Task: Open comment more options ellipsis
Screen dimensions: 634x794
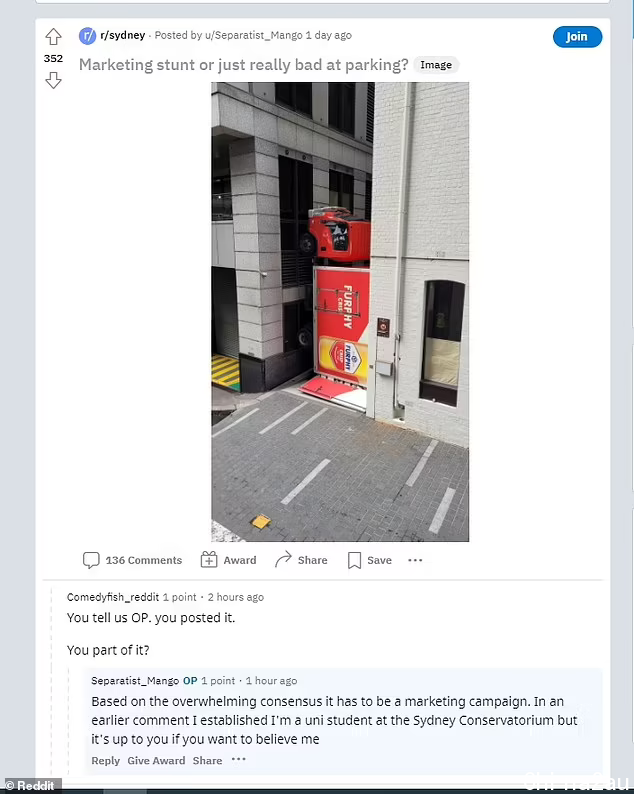Action: pyautogui.click(x=239, y=759)
